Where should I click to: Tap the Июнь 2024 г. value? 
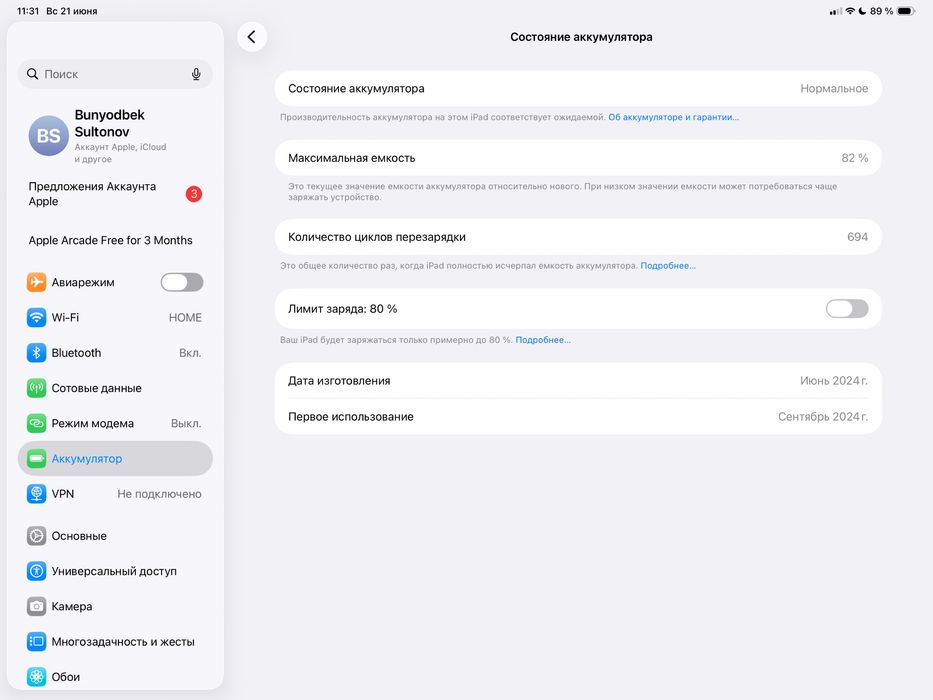[834, 381]
